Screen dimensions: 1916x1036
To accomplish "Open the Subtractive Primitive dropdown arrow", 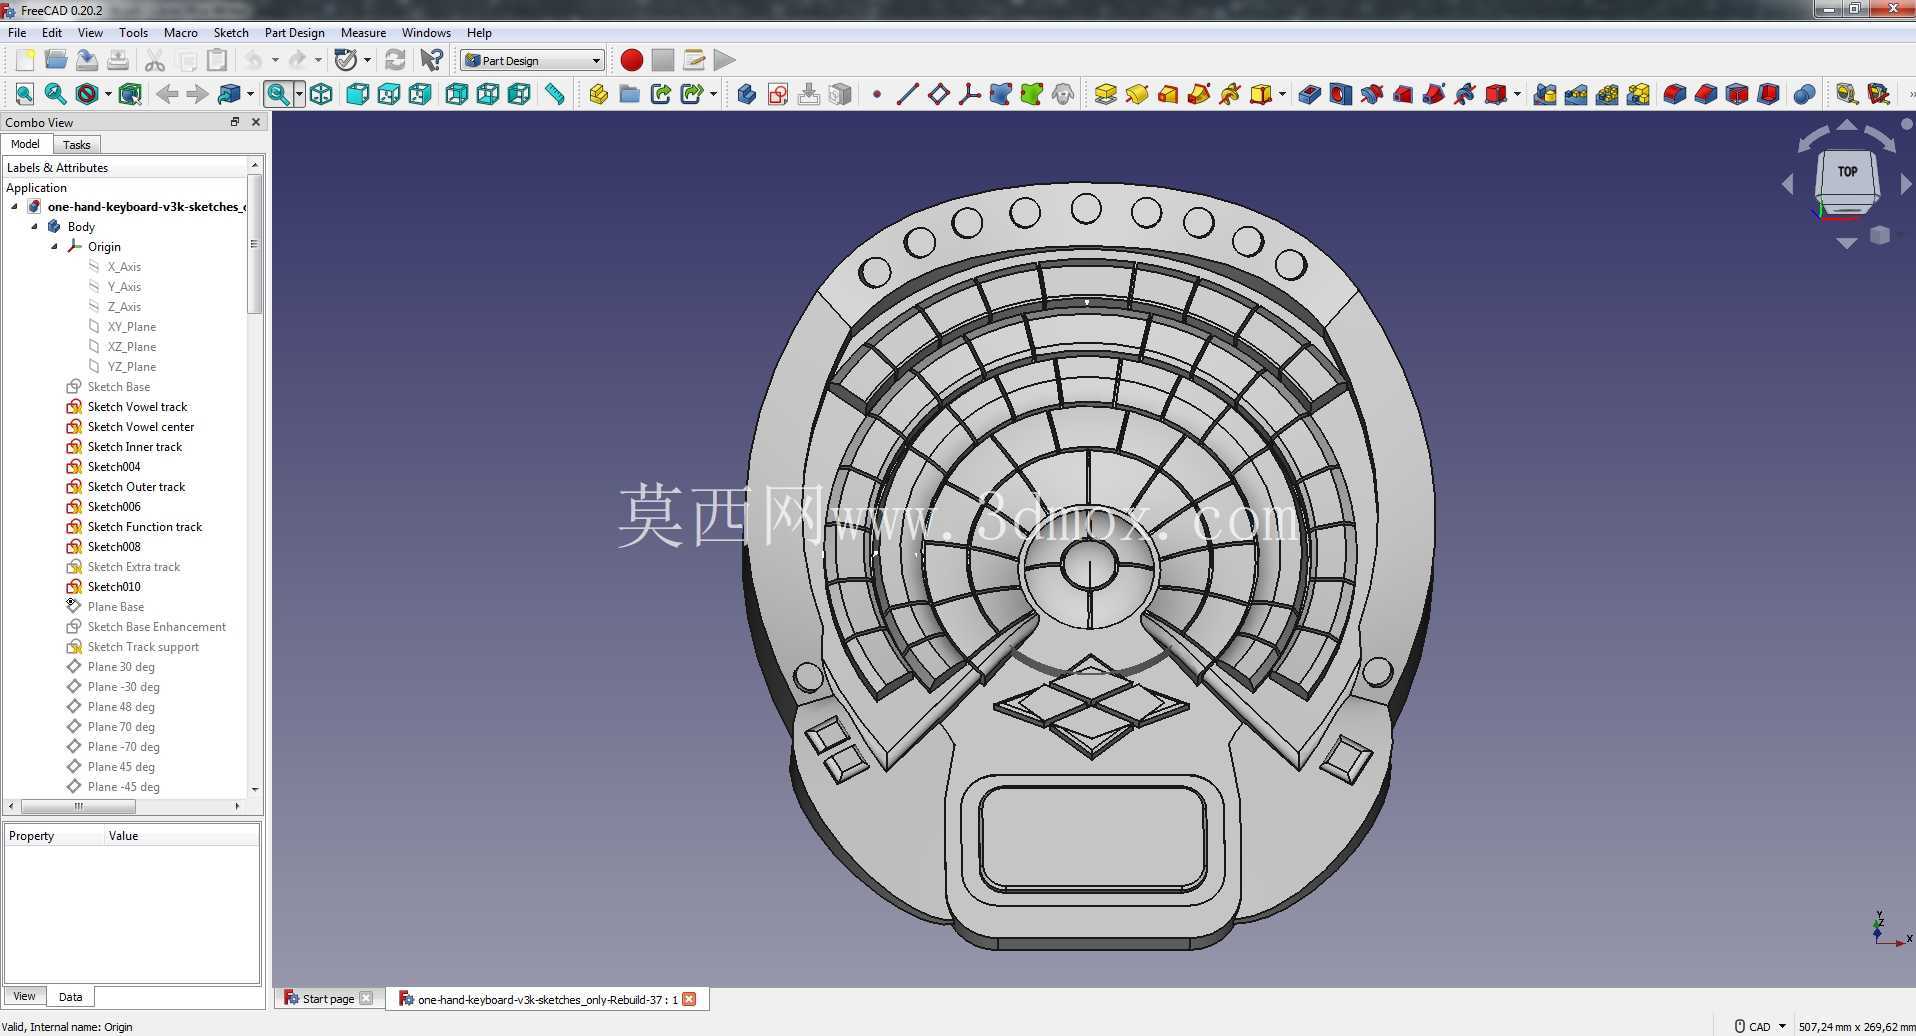I will pyautogui.click(x=1518, y=94).
